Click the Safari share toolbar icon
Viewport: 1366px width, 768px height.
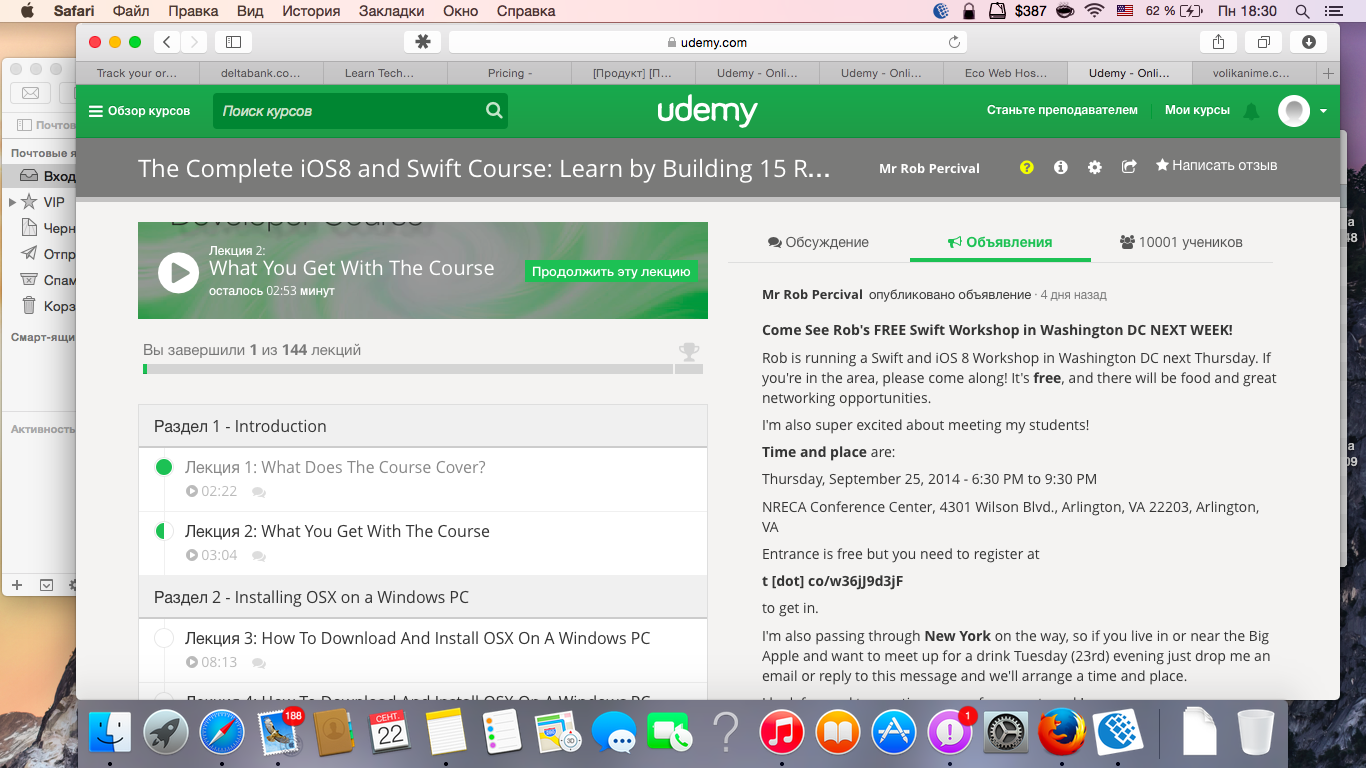(x=1218, y=42)
